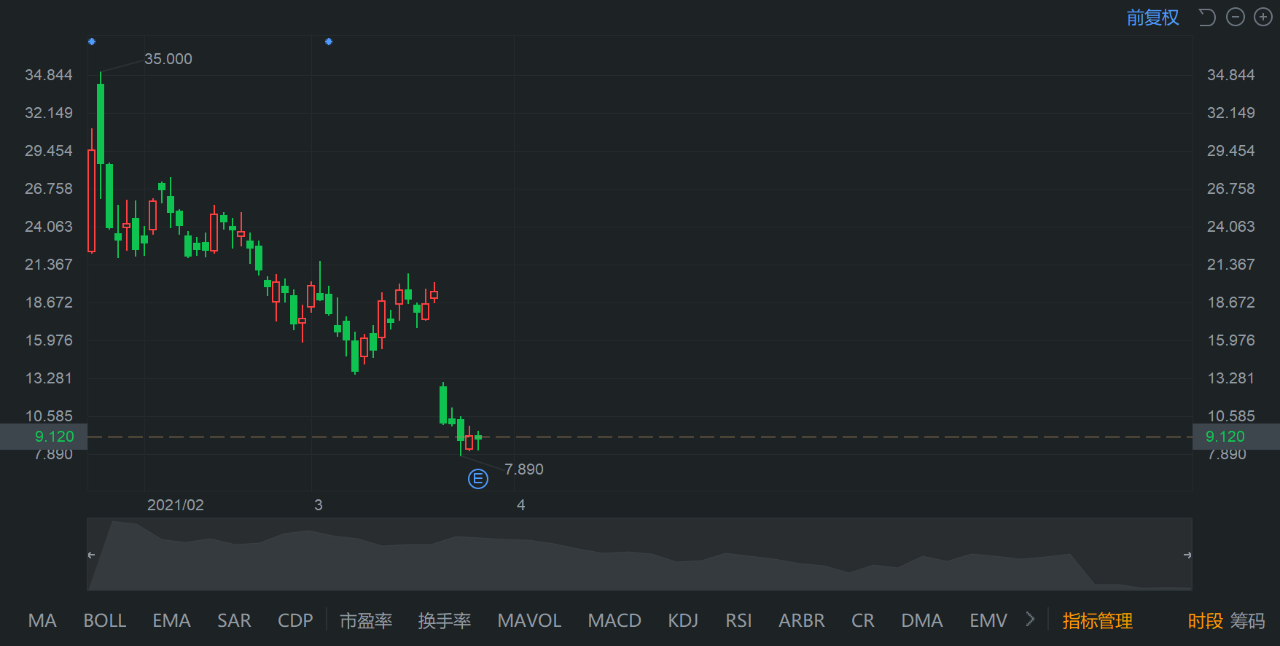Zoom out the K-line chart

(x=1235, y=18)
